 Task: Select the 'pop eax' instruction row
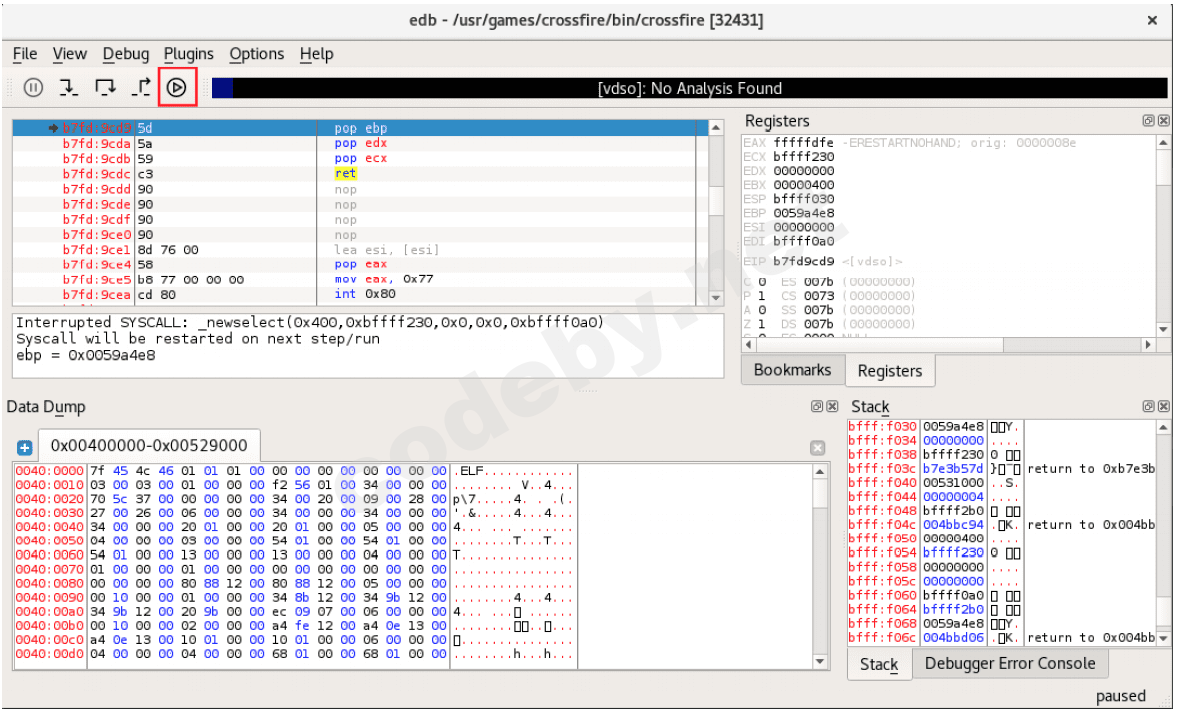[360, 264]
